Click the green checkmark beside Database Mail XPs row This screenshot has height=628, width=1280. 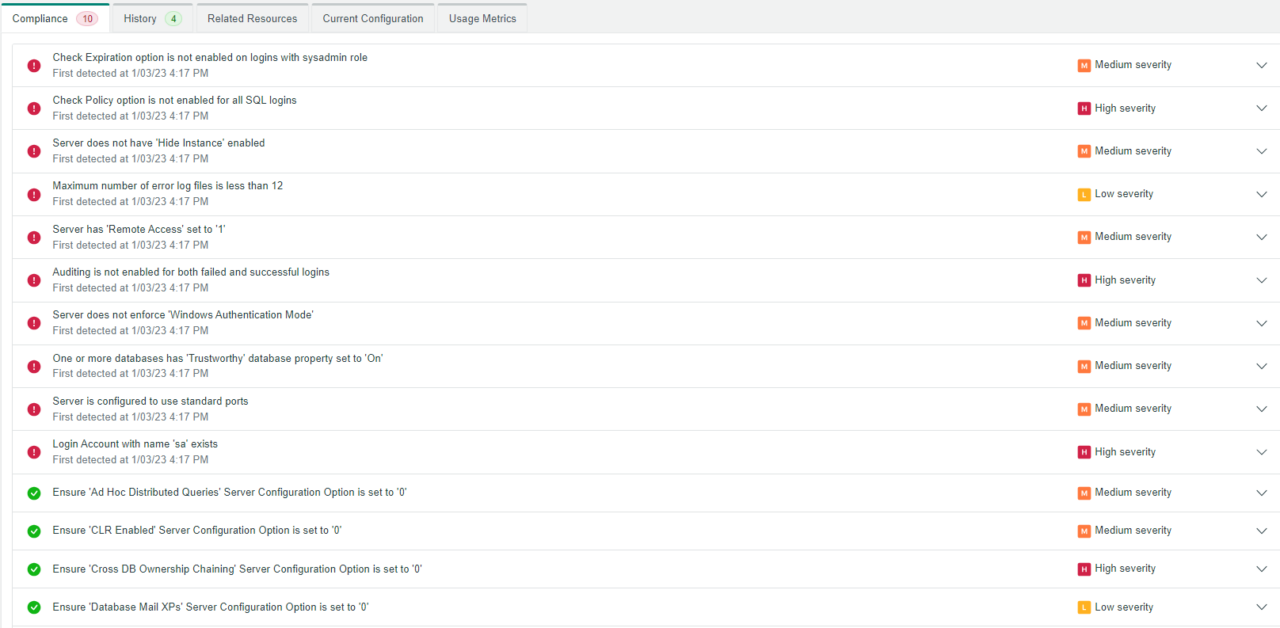(33, 607)
